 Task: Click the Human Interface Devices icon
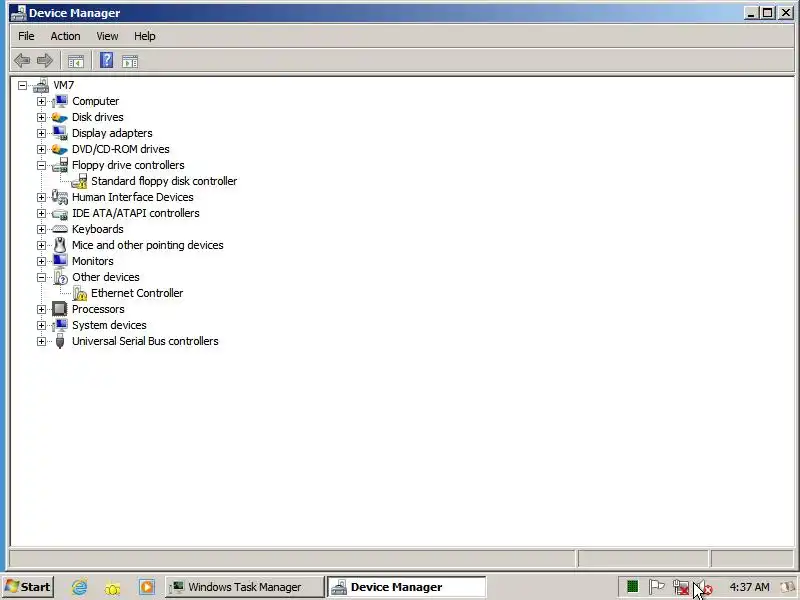click(60, 197)
